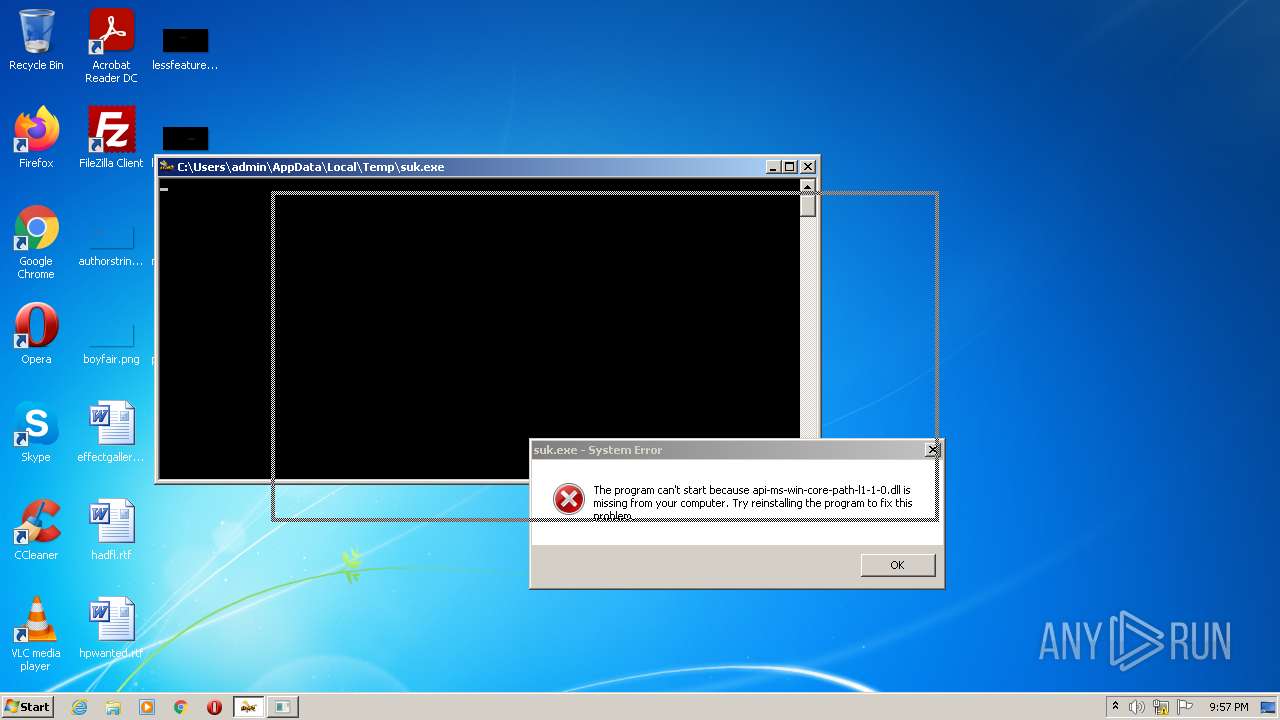Open the Opera taskbar icon
The width and height of the screenshot is (1280, 720).
point(214,707)
